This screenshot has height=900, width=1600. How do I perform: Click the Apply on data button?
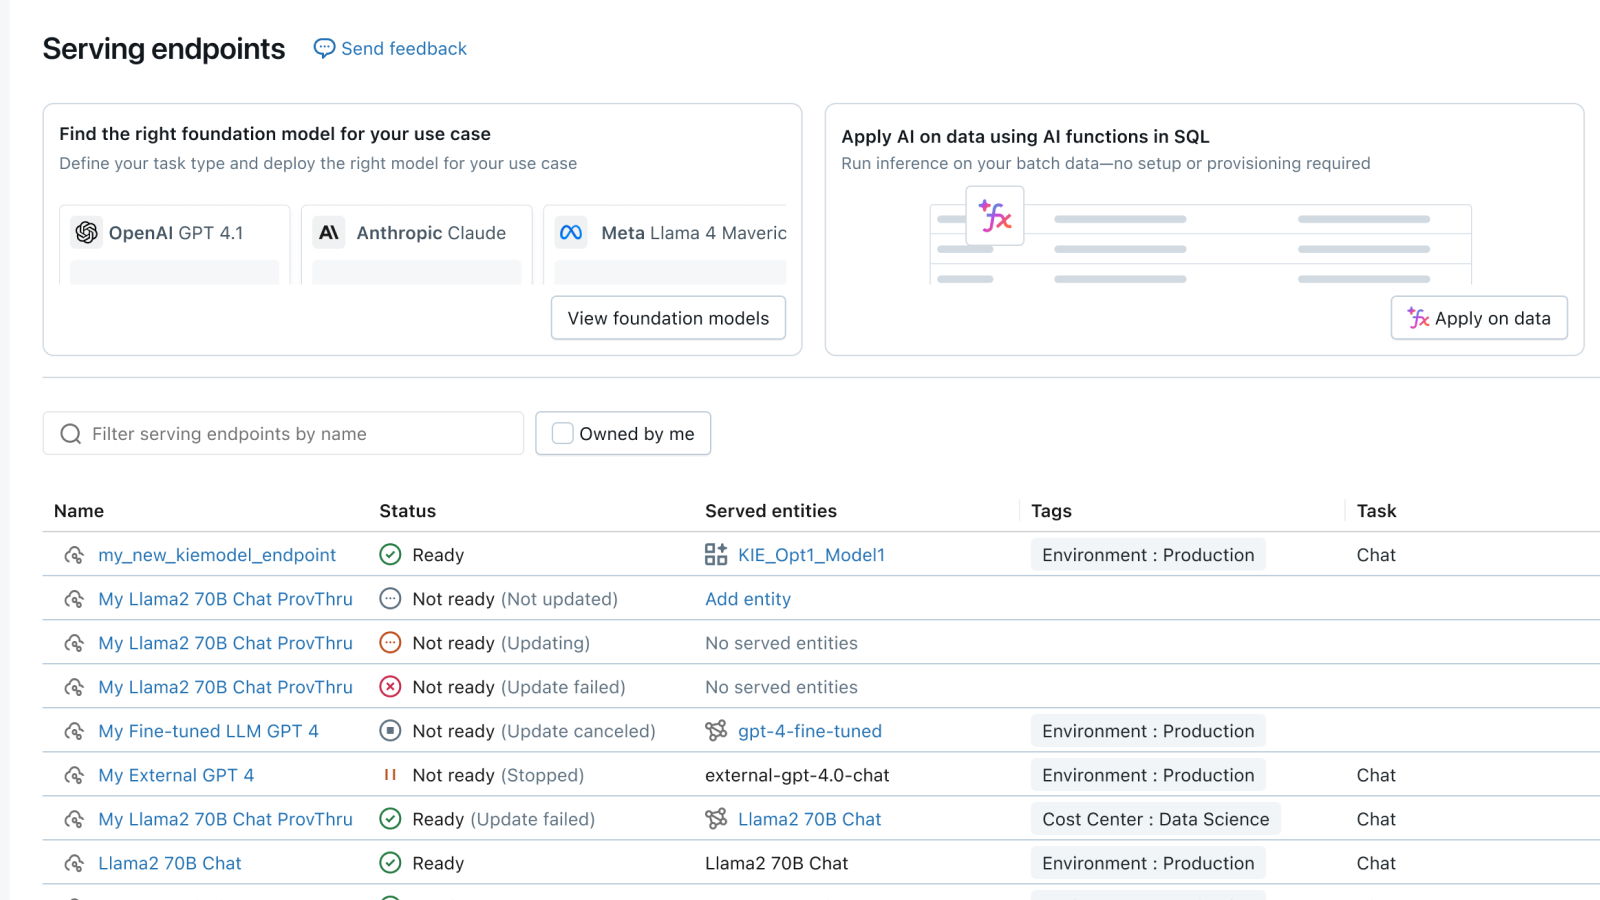tap(1478, 318)
